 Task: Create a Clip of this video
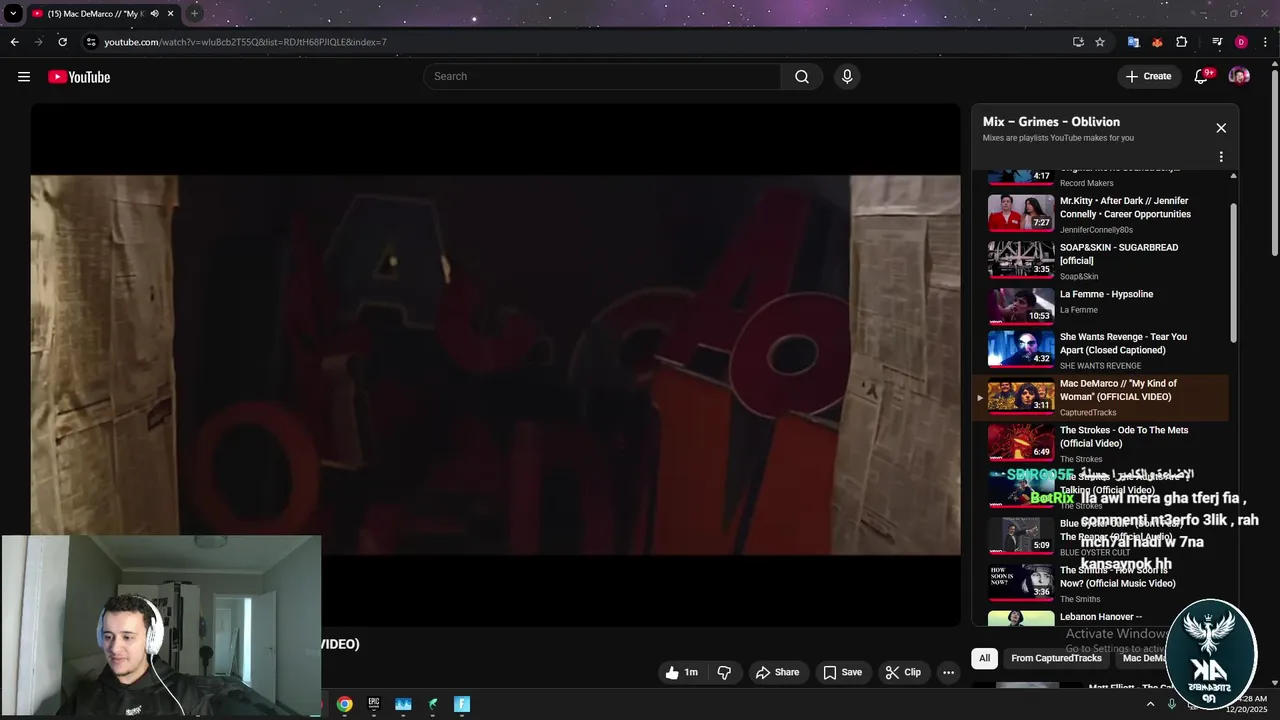(x=903, y=672)
